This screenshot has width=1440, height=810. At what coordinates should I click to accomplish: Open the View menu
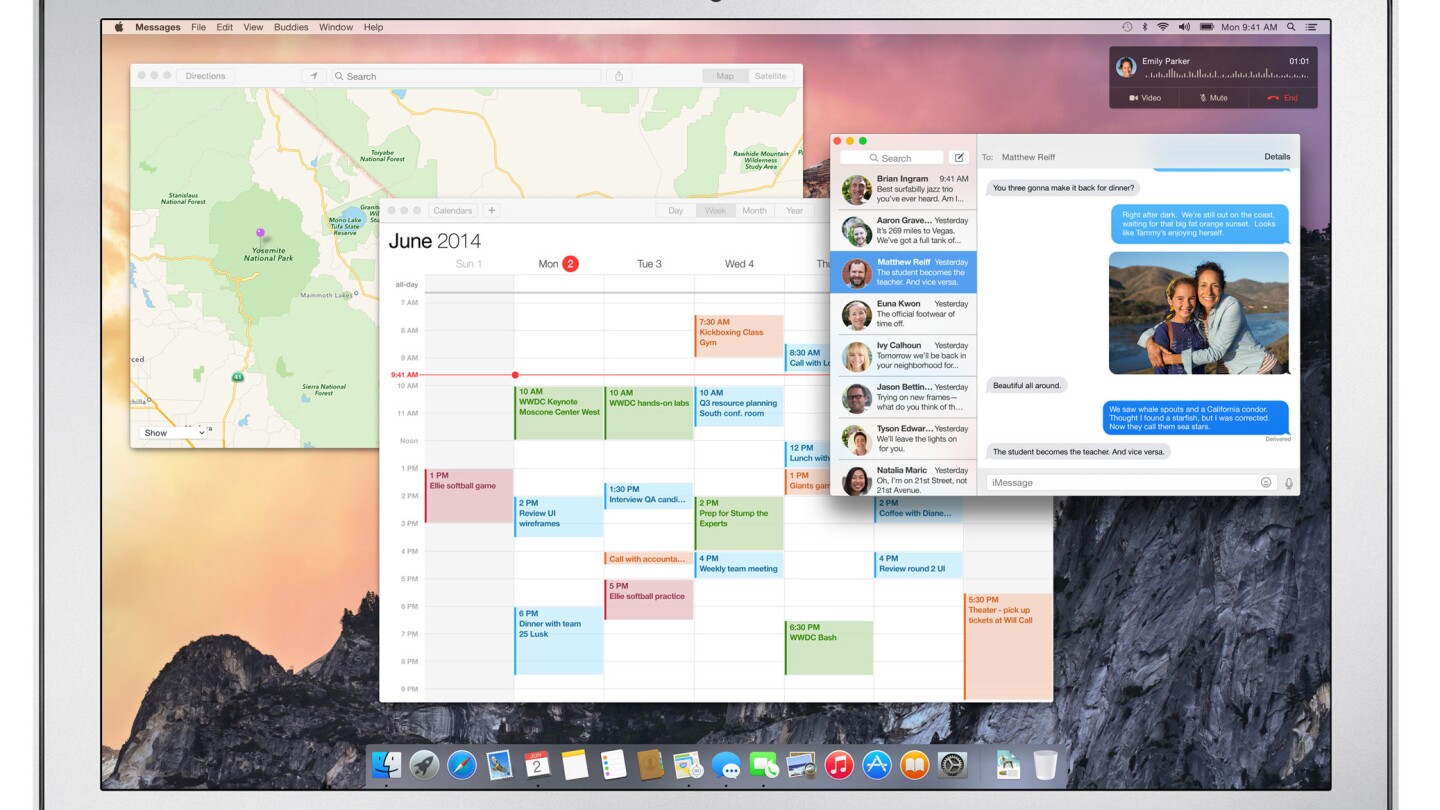click(254, 27)
